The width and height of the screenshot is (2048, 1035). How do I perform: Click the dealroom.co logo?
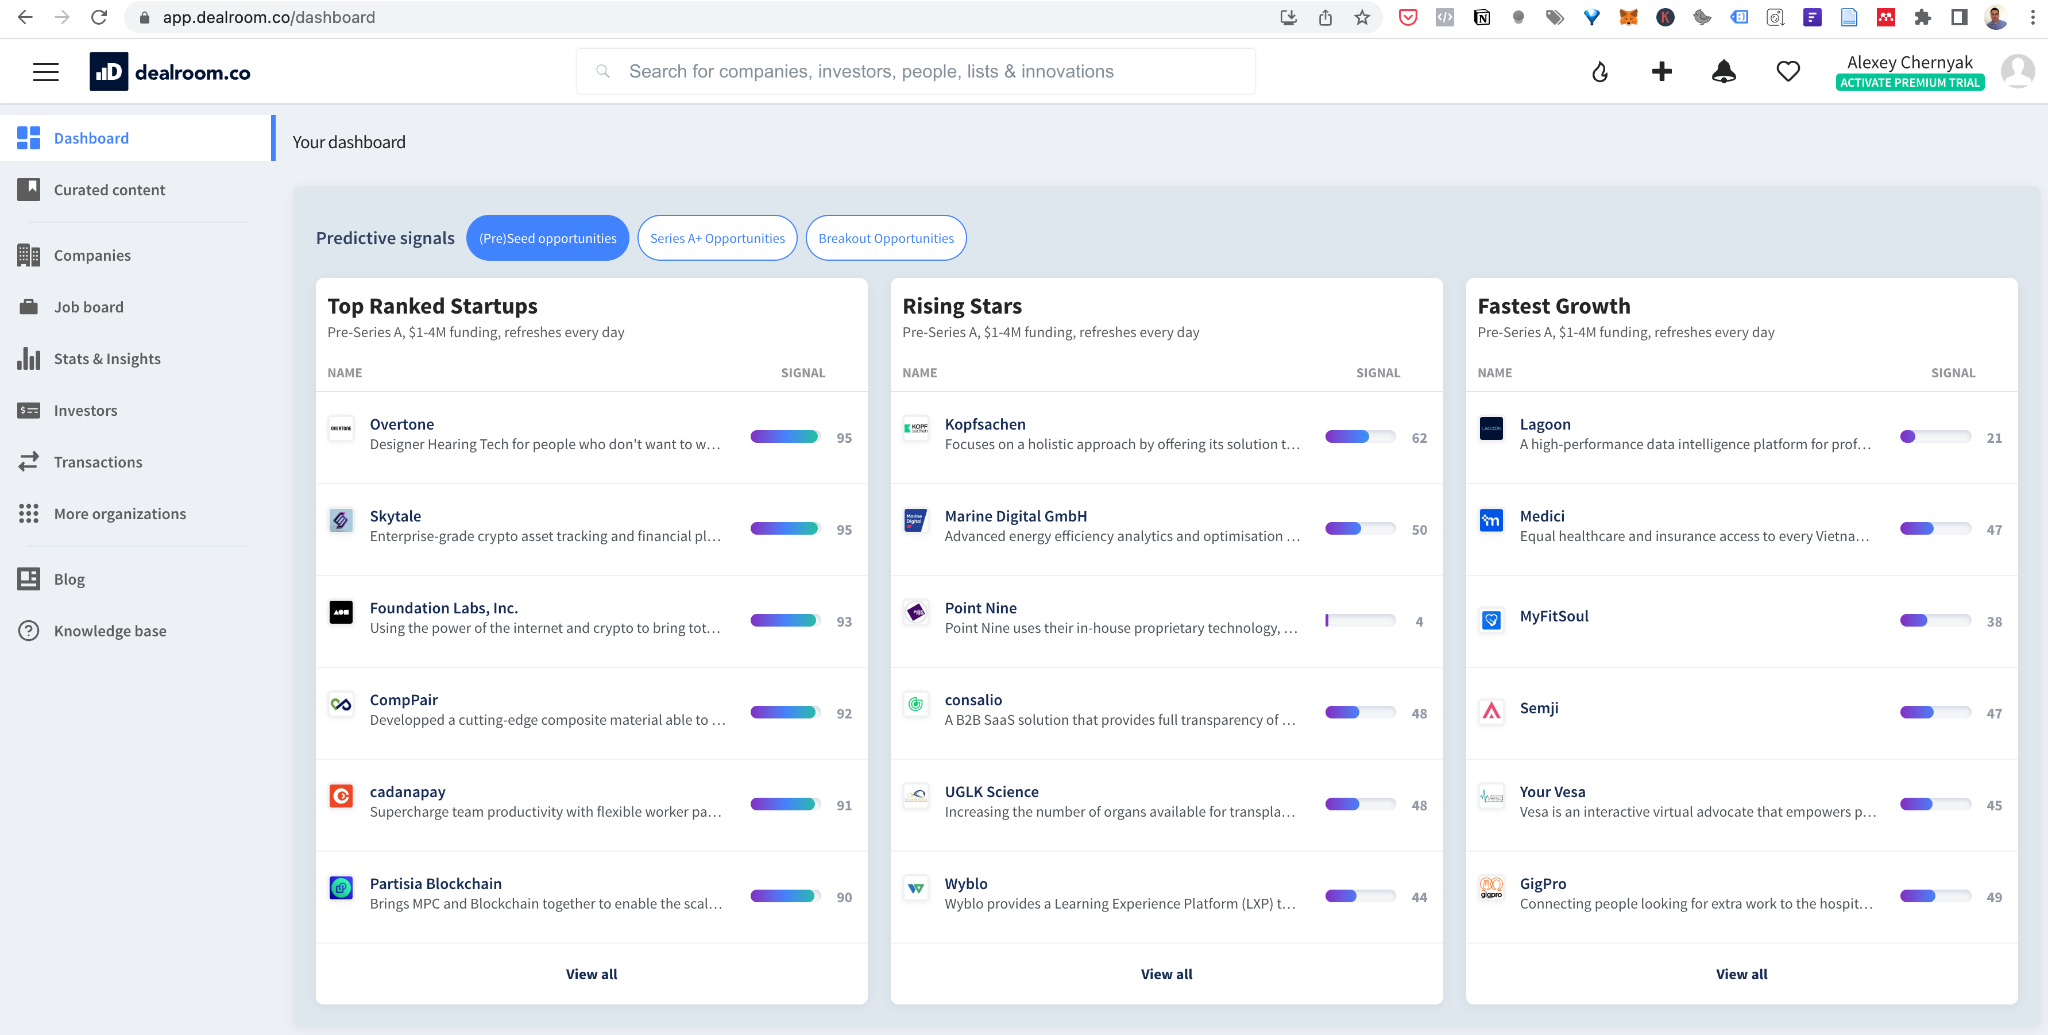(170, 72)
